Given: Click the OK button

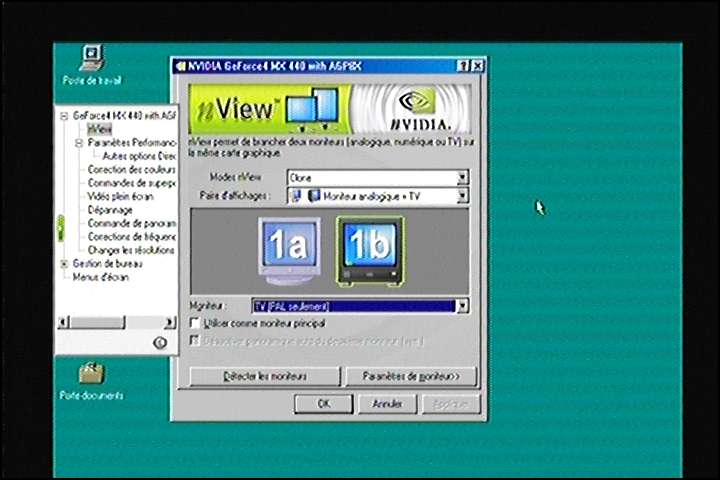Looking at the screenshot, I should 324,404.
